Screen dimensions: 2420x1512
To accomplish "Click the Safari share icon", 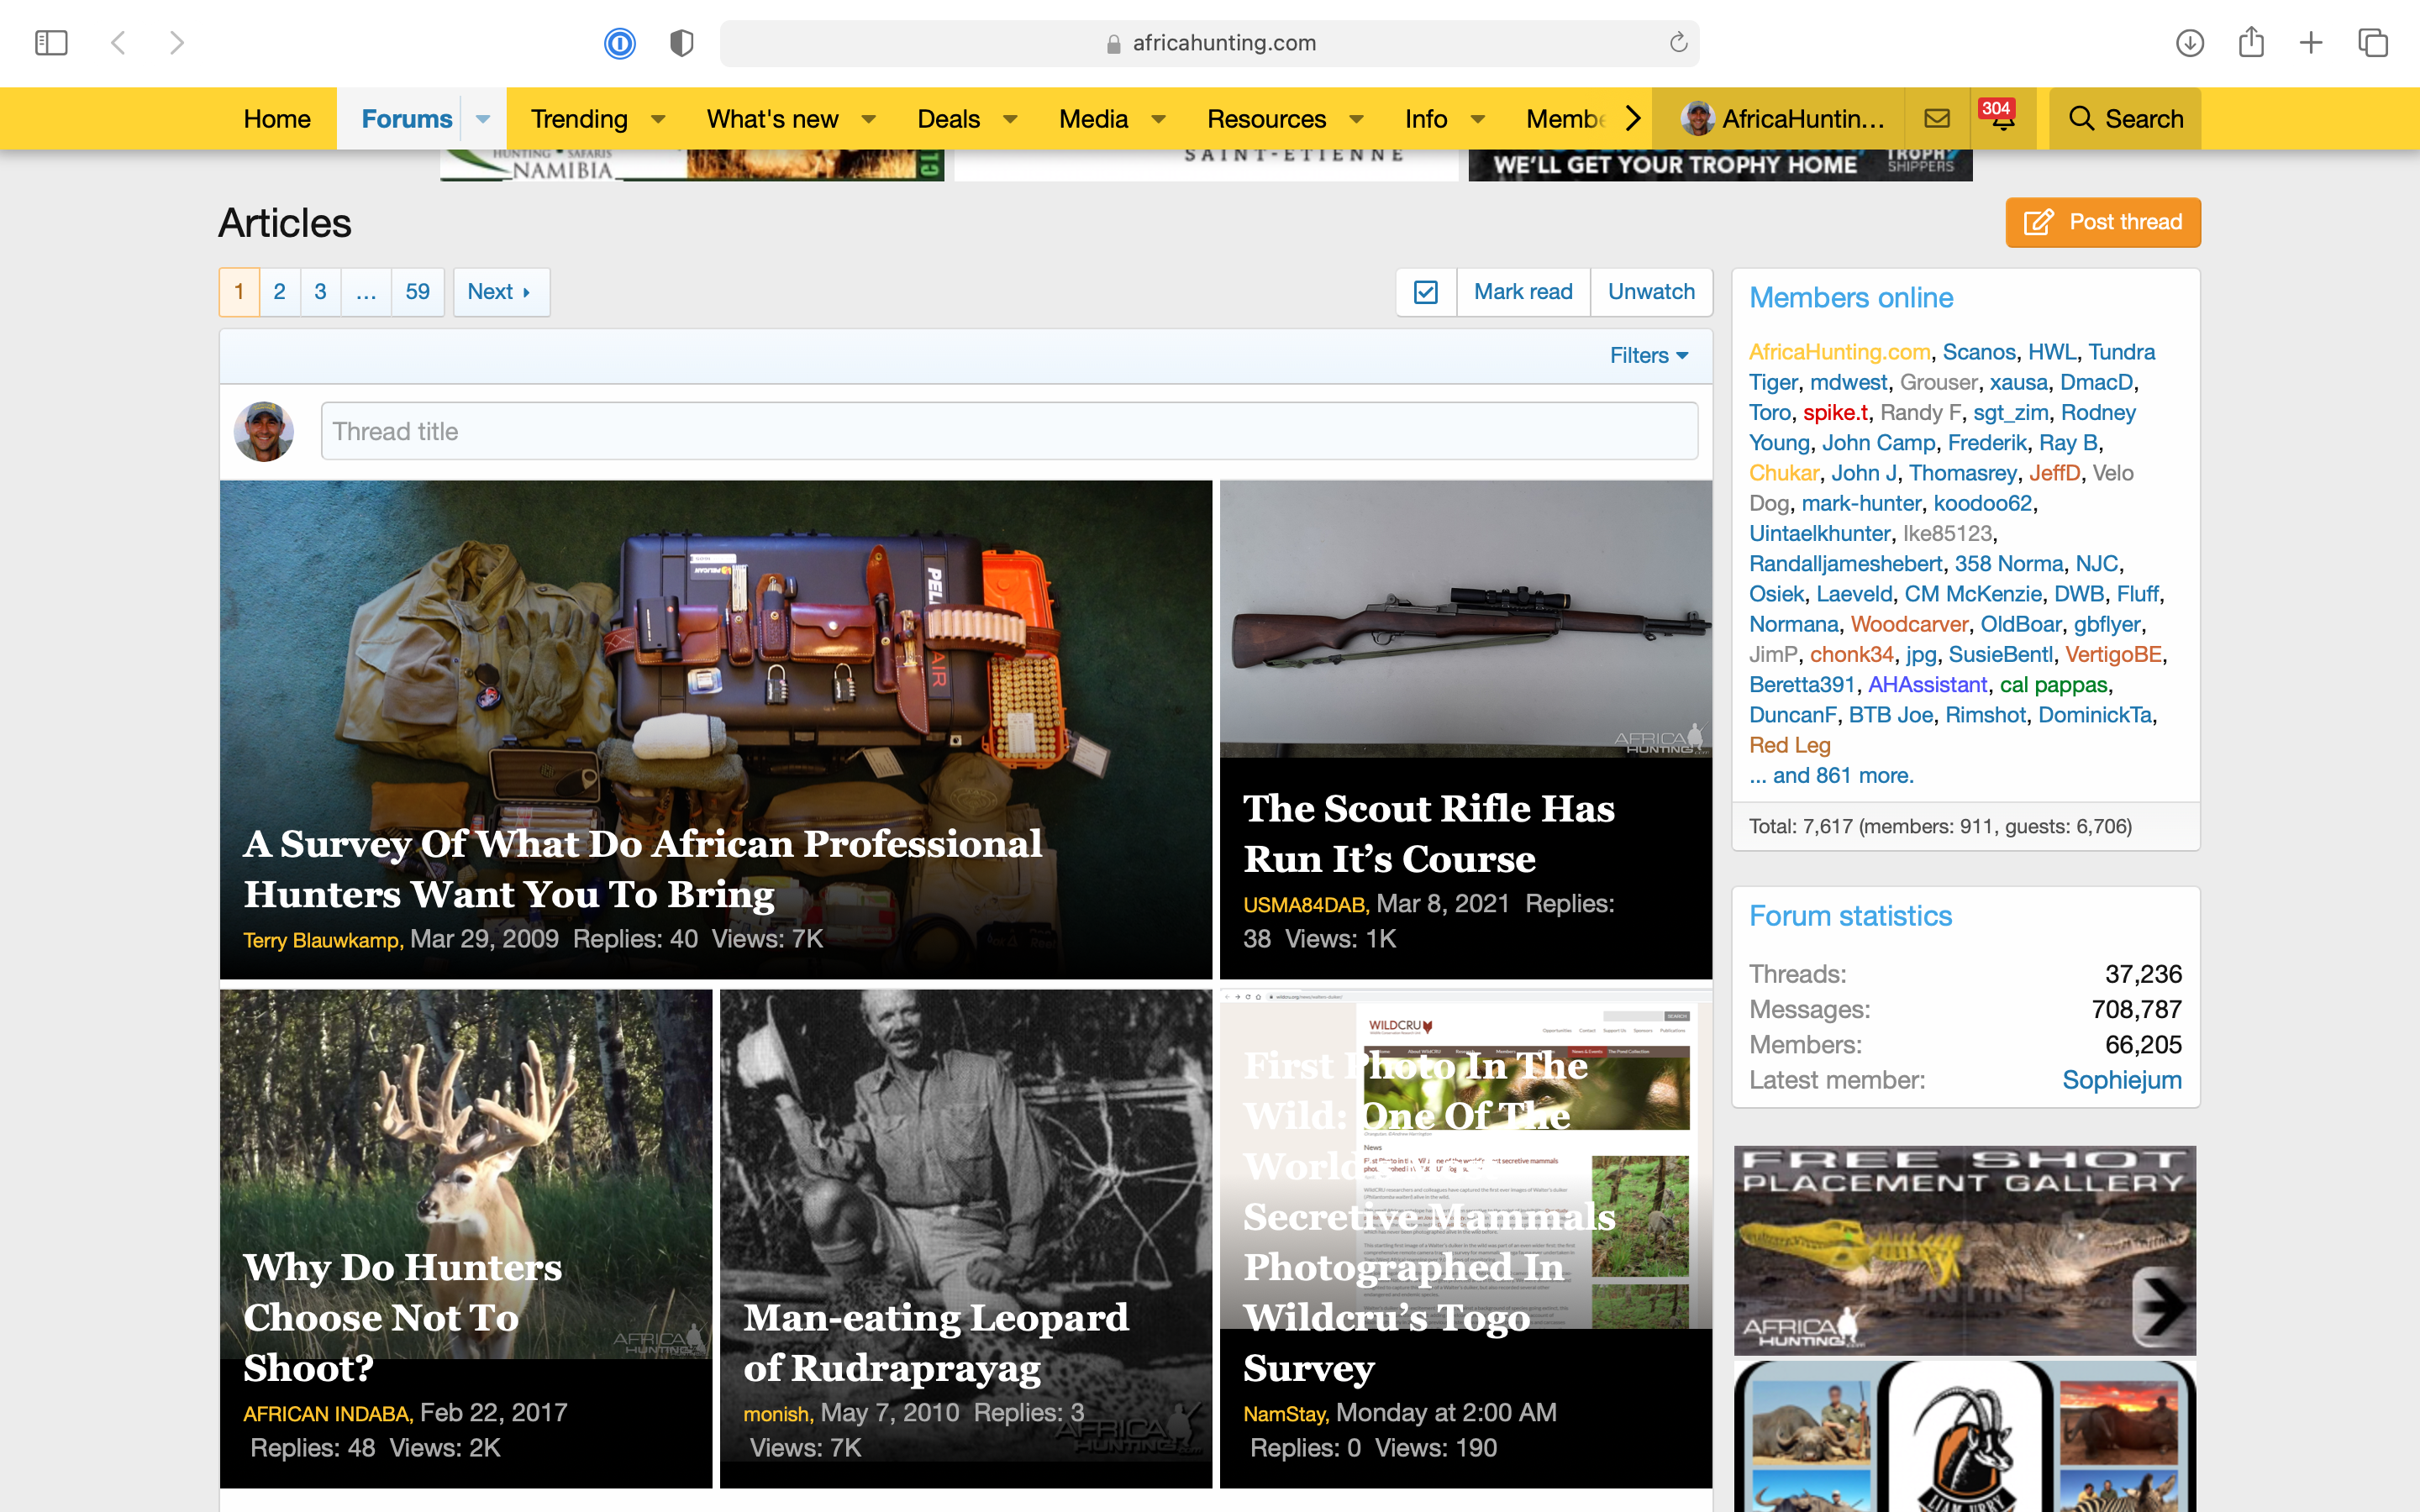I will tap(2251, 42).
